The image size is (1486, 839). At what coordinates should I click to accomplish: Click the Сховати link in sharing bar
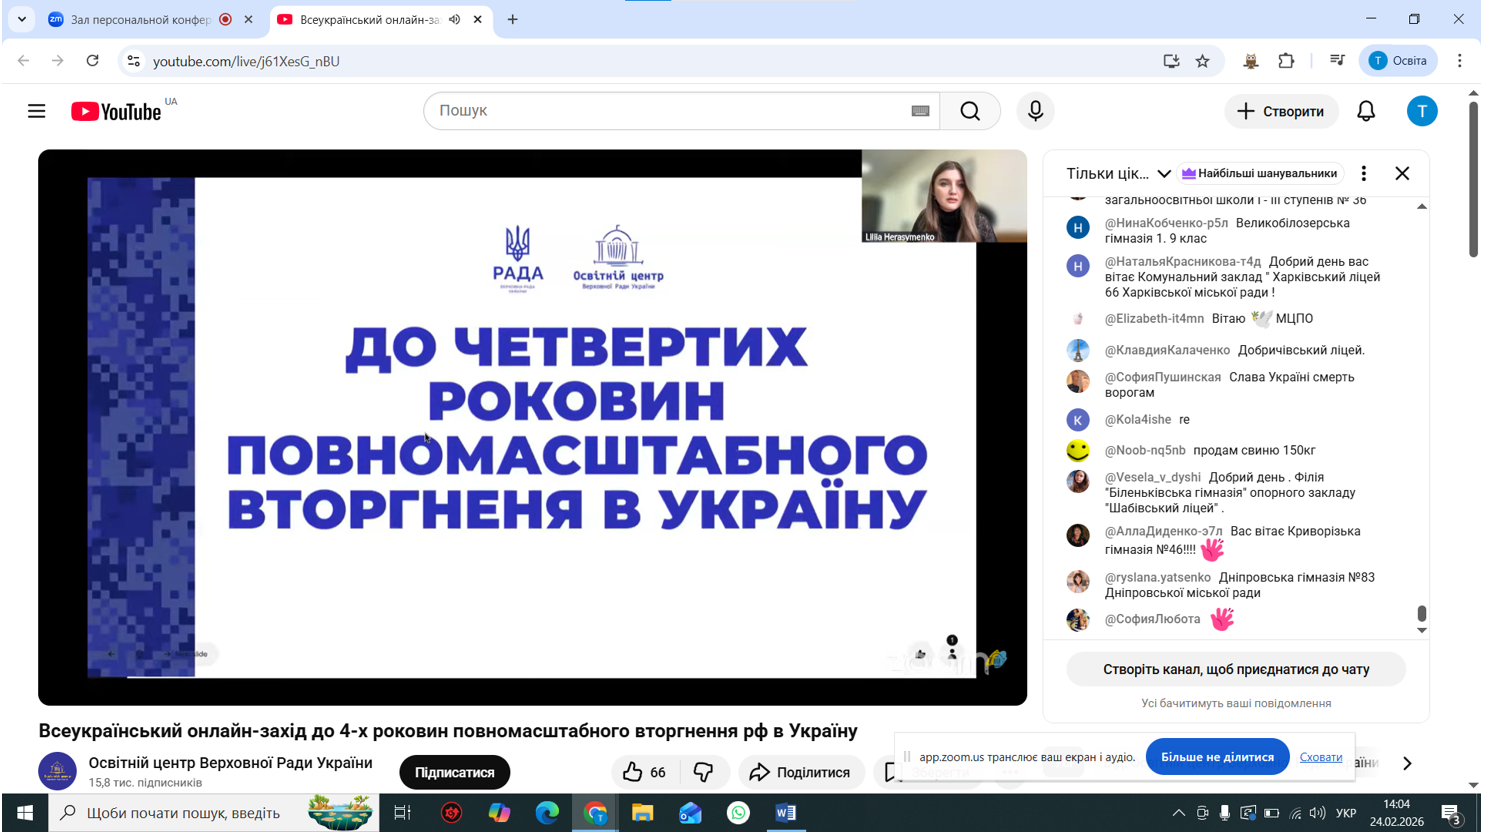[1320, 757]
